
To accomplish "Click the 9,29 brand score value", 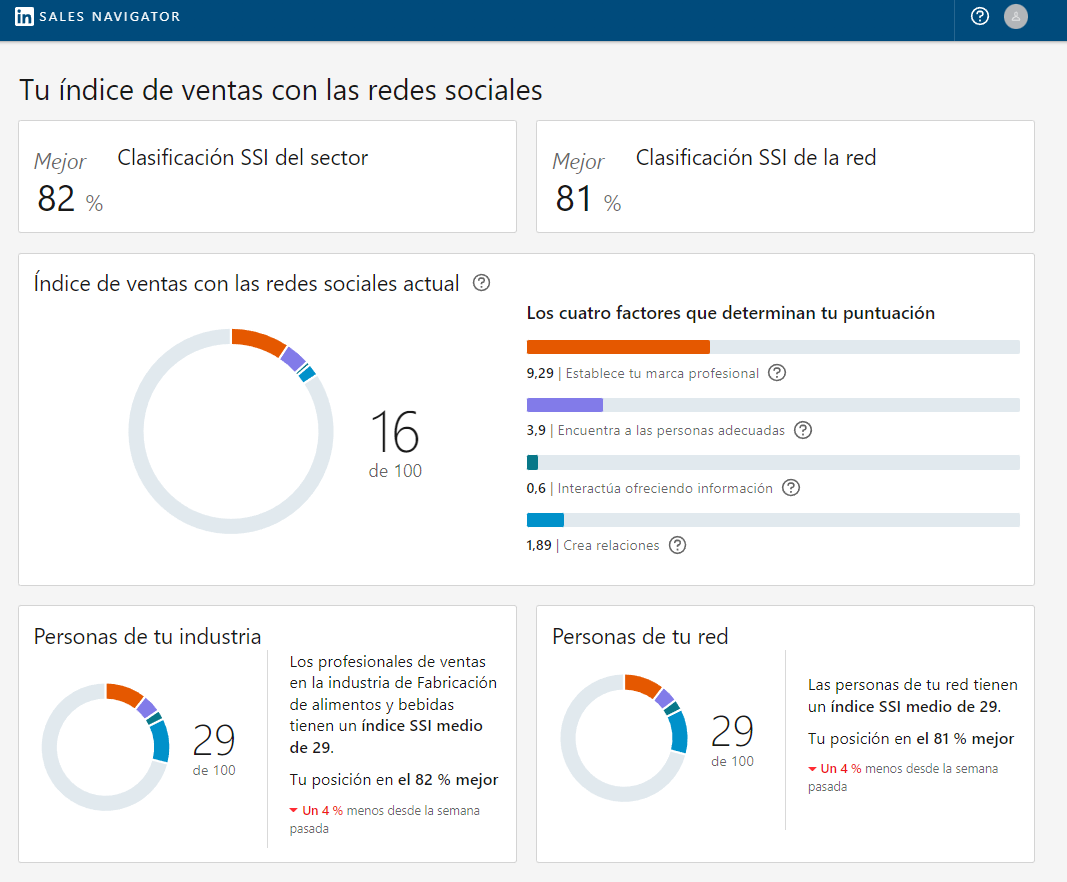I will point(540,374).
